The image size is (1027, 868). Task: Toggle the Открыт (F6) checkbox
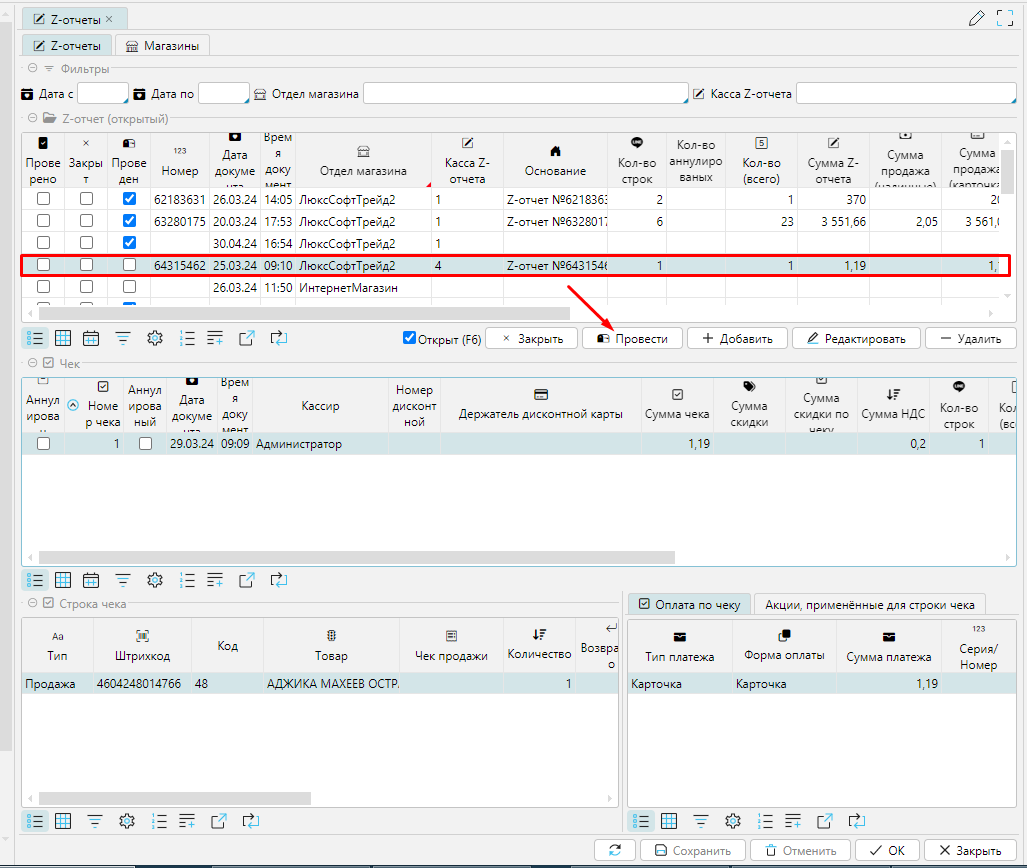pyautogui.click(x=409, y=338)
